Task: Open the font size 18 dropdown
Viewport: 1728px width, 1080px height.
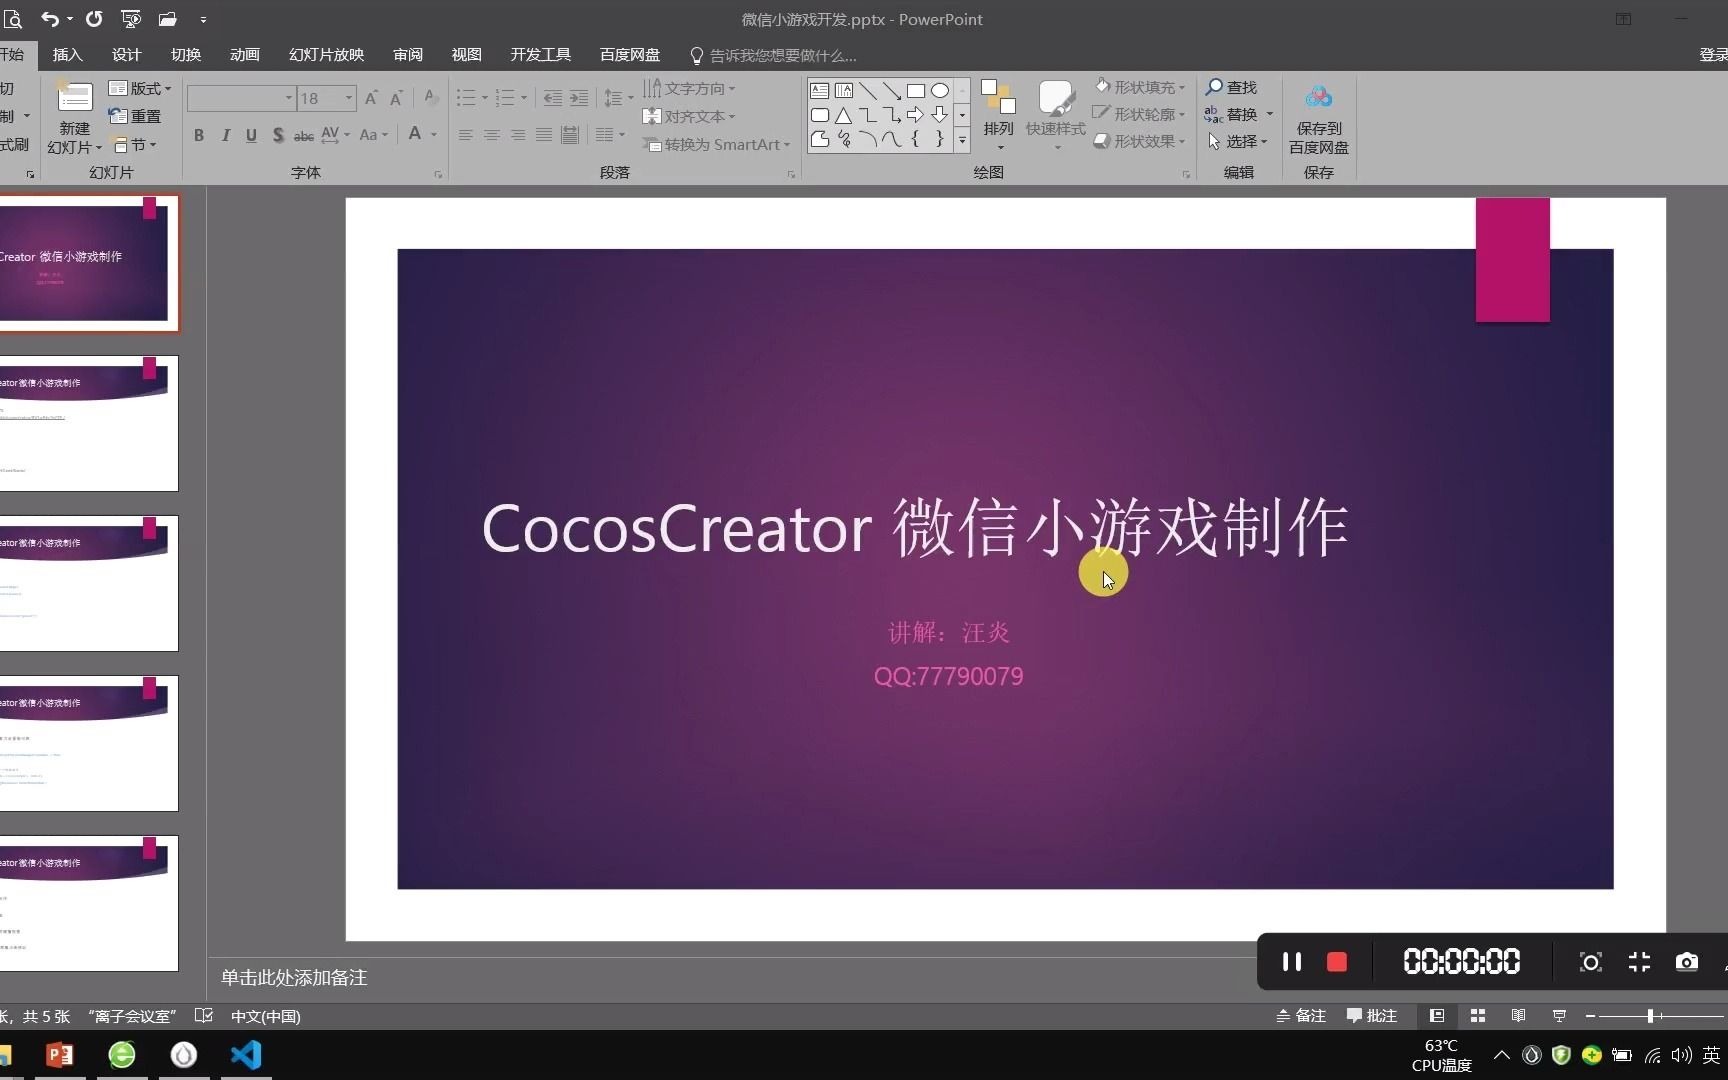Action: [x=349, y=98]
